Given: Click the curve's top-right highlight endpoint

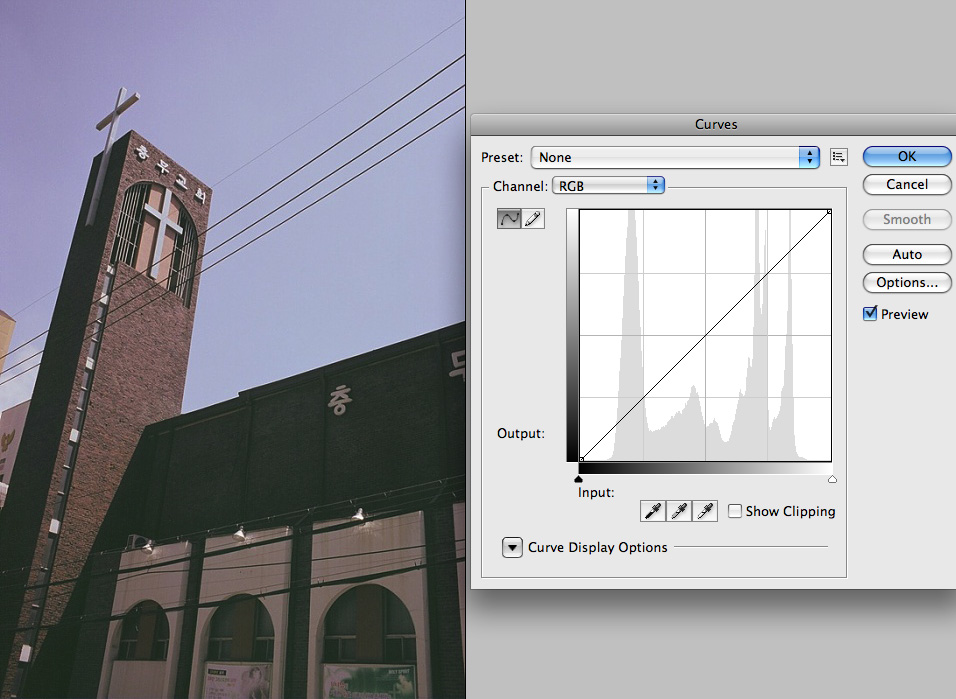Looking at the screenshot, I should (x=829, y=211).
